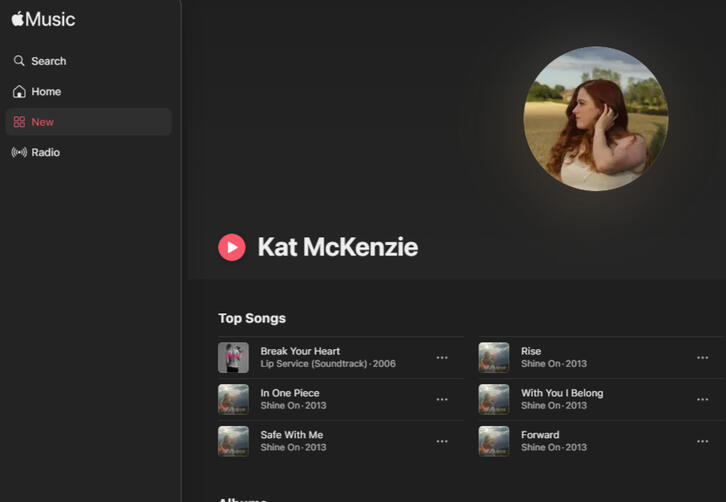This screenshot has height=502, width=726.
Task: Open more options for Forward
Action: (702, 441)
